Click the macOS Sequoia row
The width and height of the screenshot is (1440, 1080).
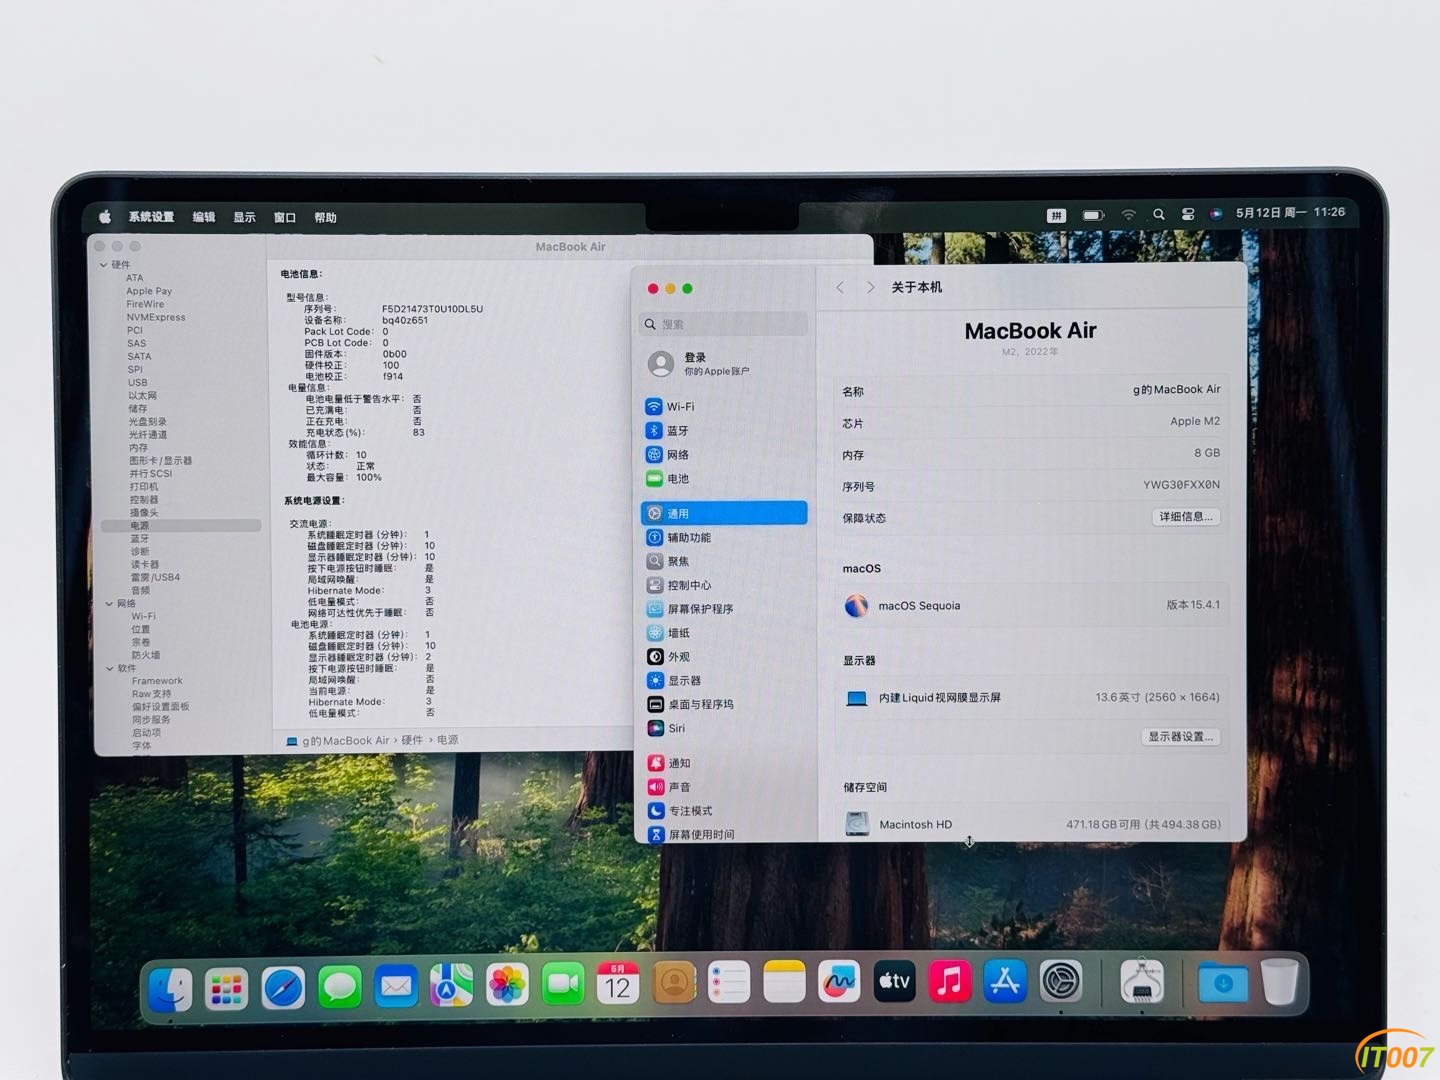(x=1031, y=605)
